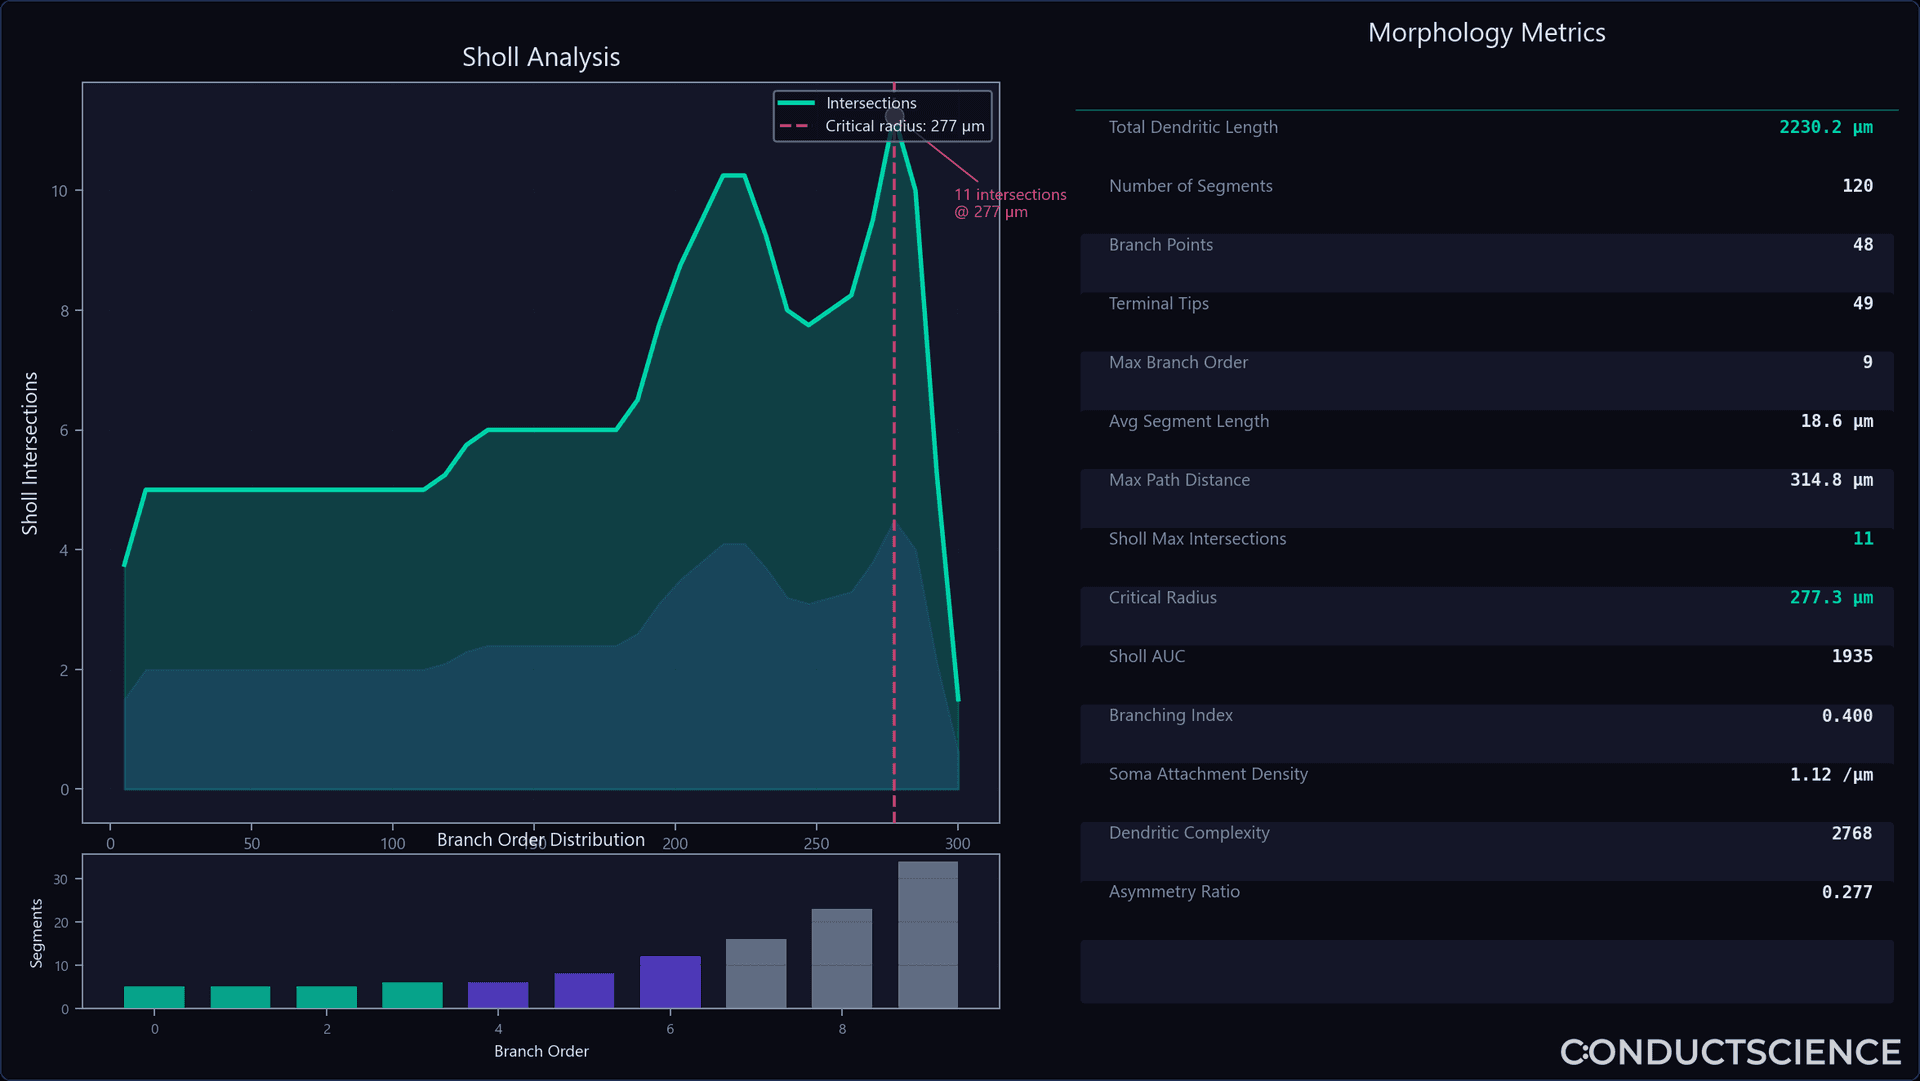
Task: Click the purple branch order 6 bar
Action: click(670, 982)
